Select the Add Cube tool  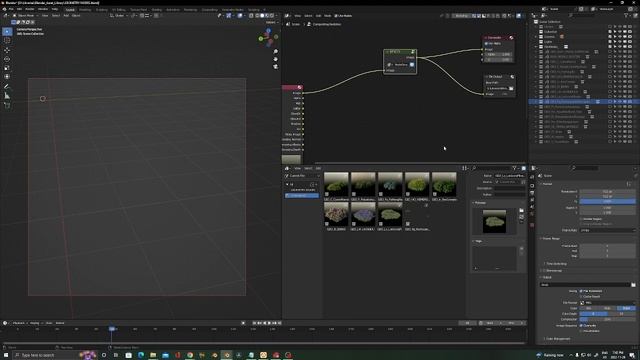(x=7, y=105)
